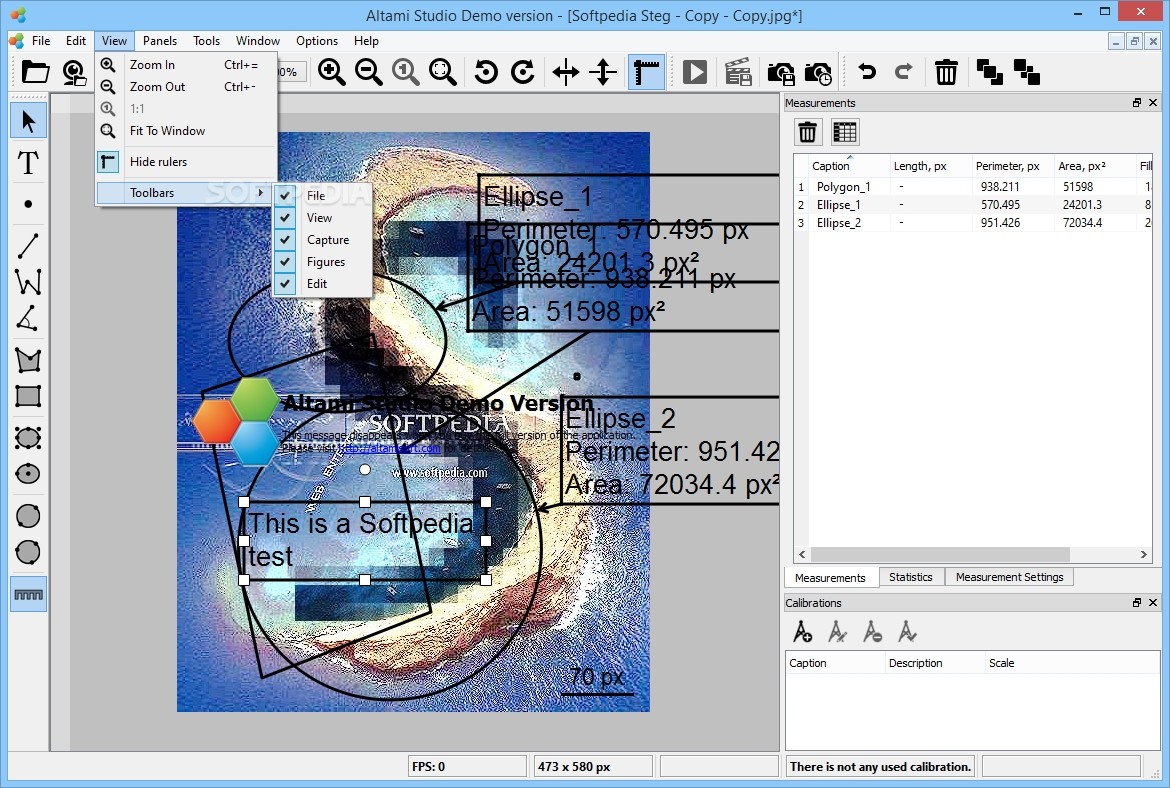Select the Polygon tool
The image size is (1170, 788).
click(x=28, y=360)
